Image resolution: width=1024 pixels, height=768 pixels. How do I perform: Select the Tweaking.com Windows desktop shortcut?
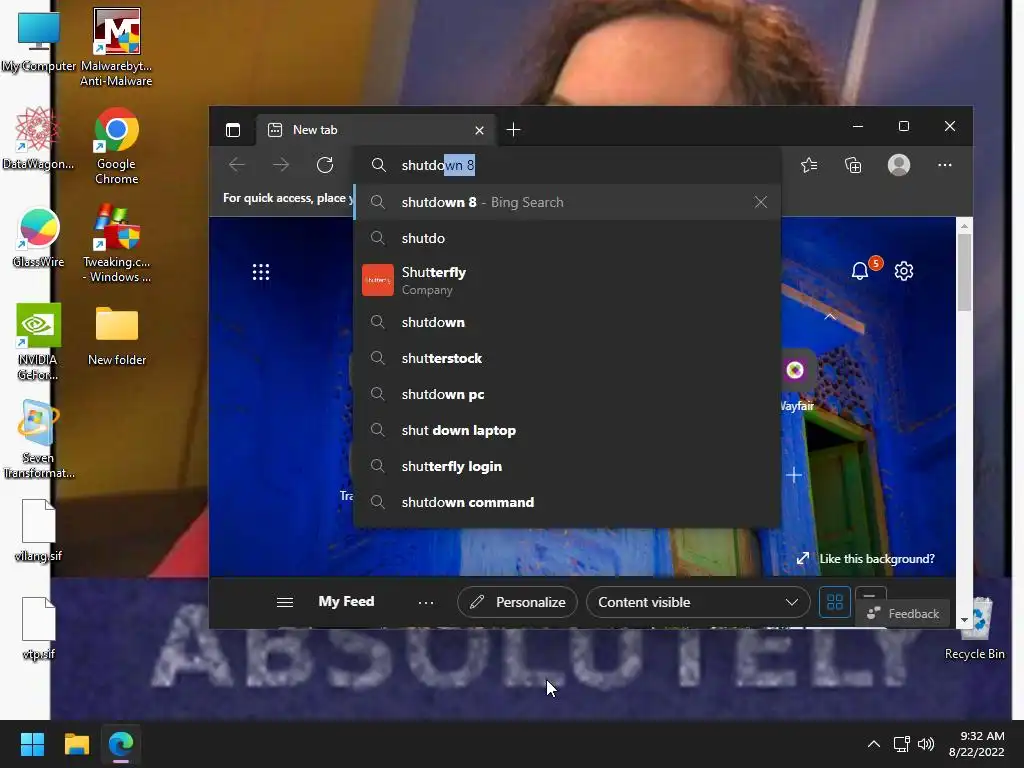pyautogui.click(x=116, y=244)
